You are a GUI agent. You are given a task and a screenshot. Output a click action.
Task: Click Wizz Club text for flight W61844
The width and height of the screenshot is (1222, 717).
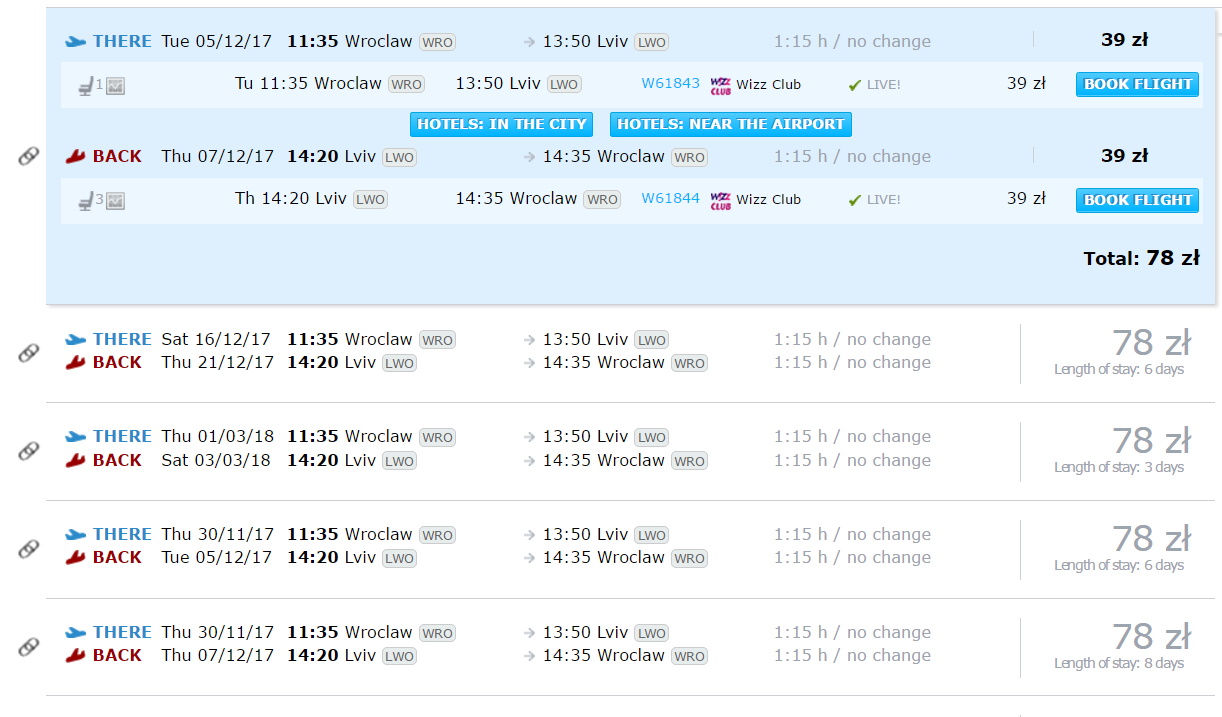[x=769, y=199]
